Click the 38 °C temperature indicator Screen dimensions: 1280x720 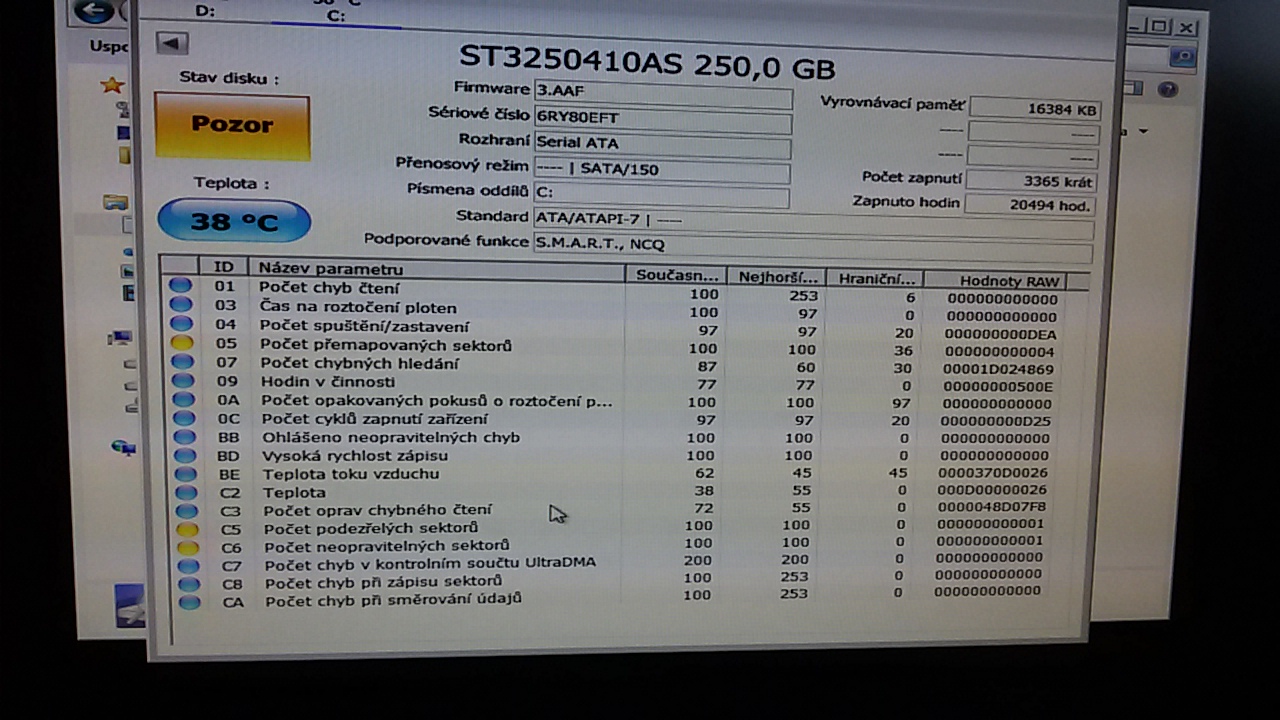click(x=234, y=220)
